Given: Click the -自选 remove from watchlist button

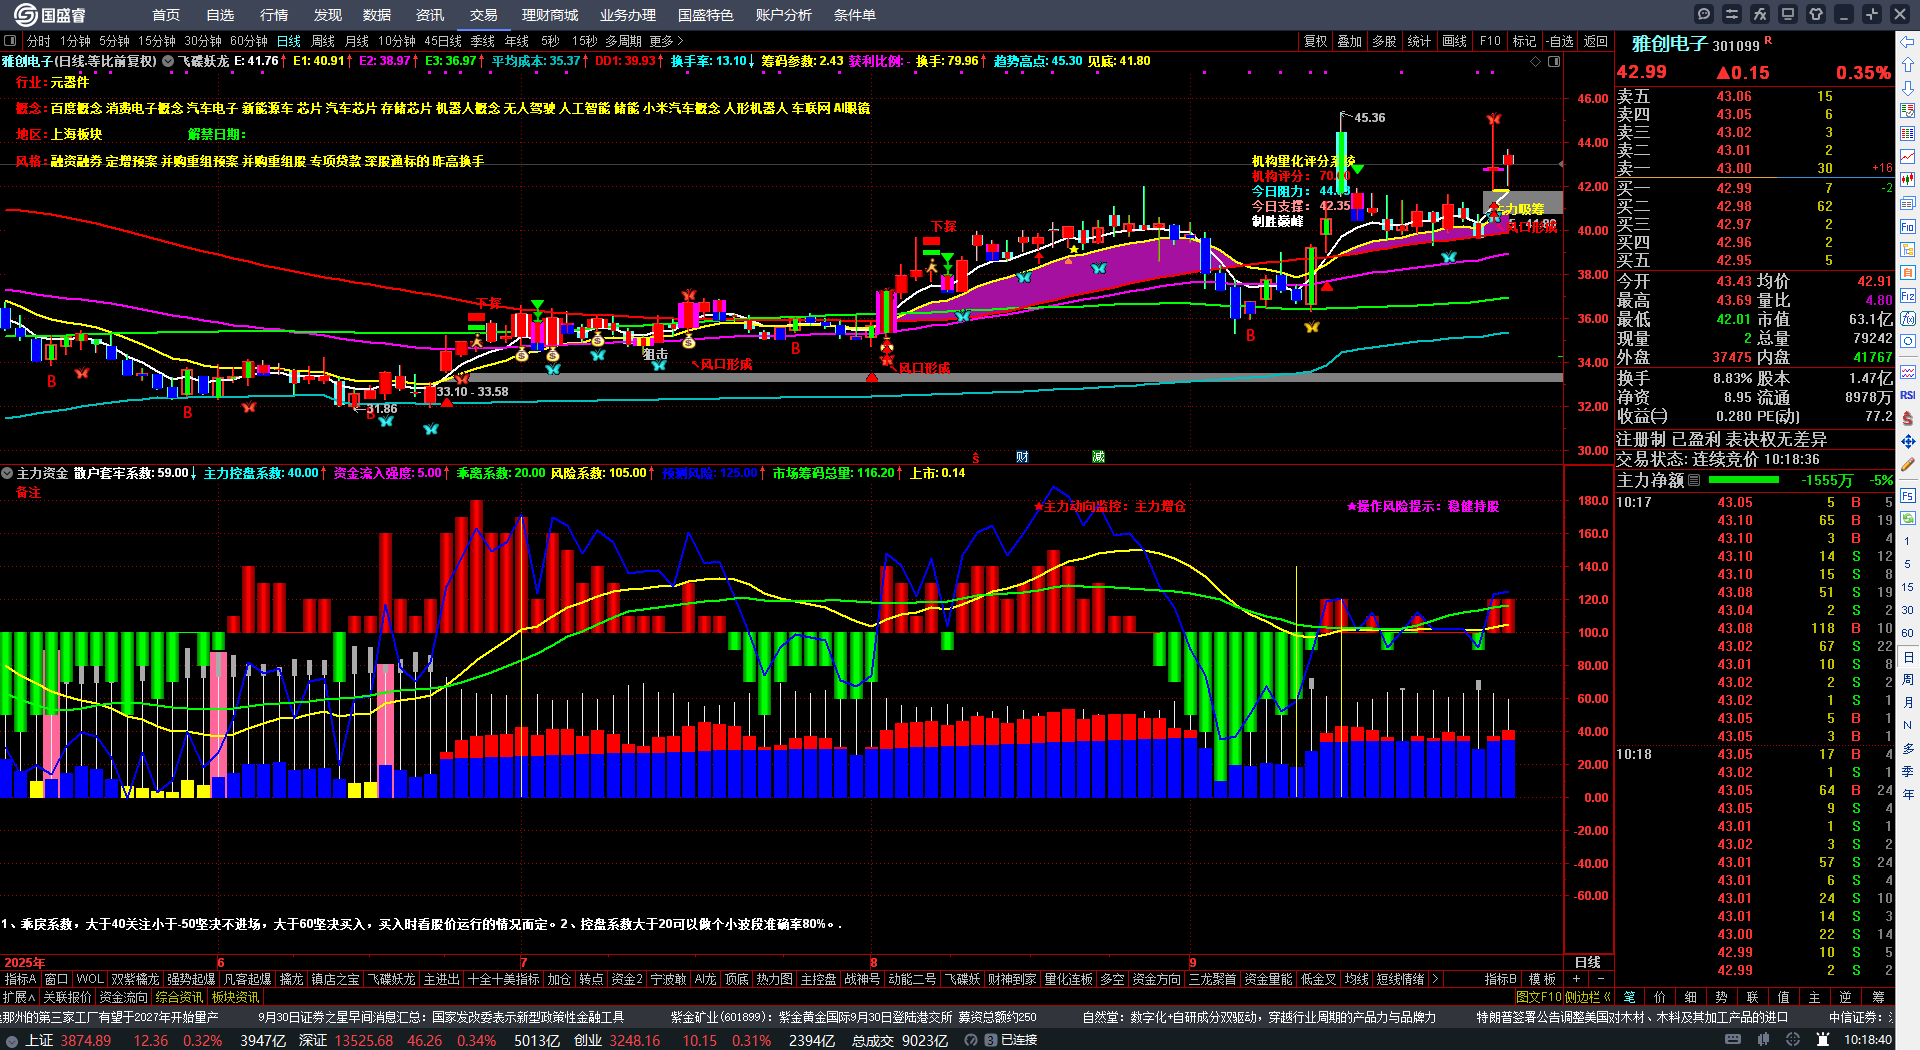Looking at the screenshot, I should coord(1560,41).
